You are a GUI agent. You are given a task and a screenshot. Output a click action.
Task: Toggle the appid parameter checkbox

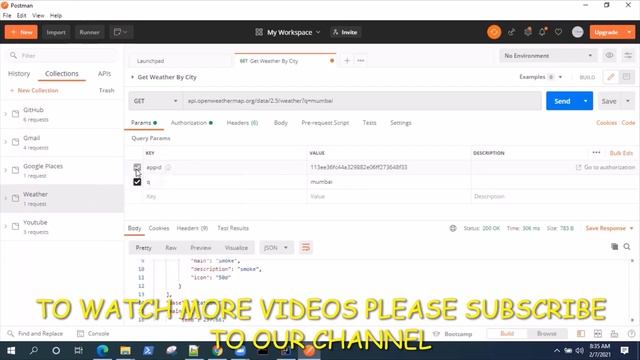pyautogui.click(x=137, y=167)
